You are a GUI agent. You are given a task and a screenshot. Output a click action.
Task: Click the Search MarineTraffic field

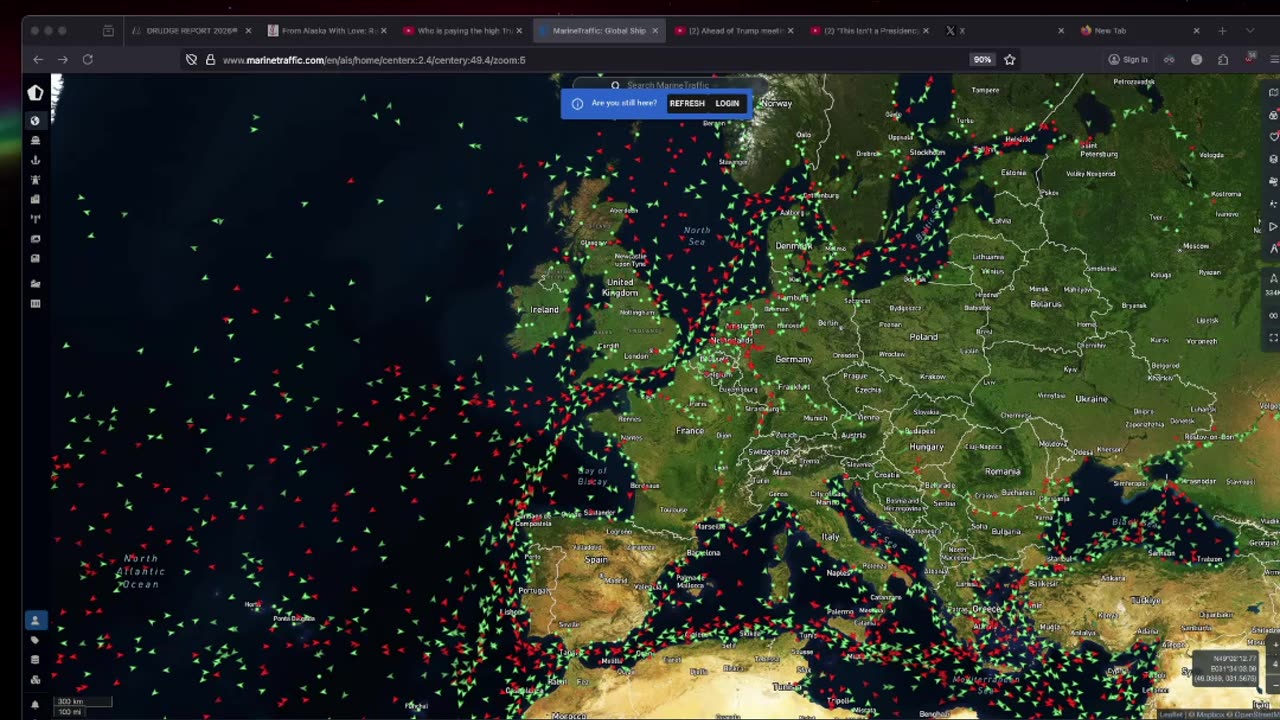click(x=672, y=85)
